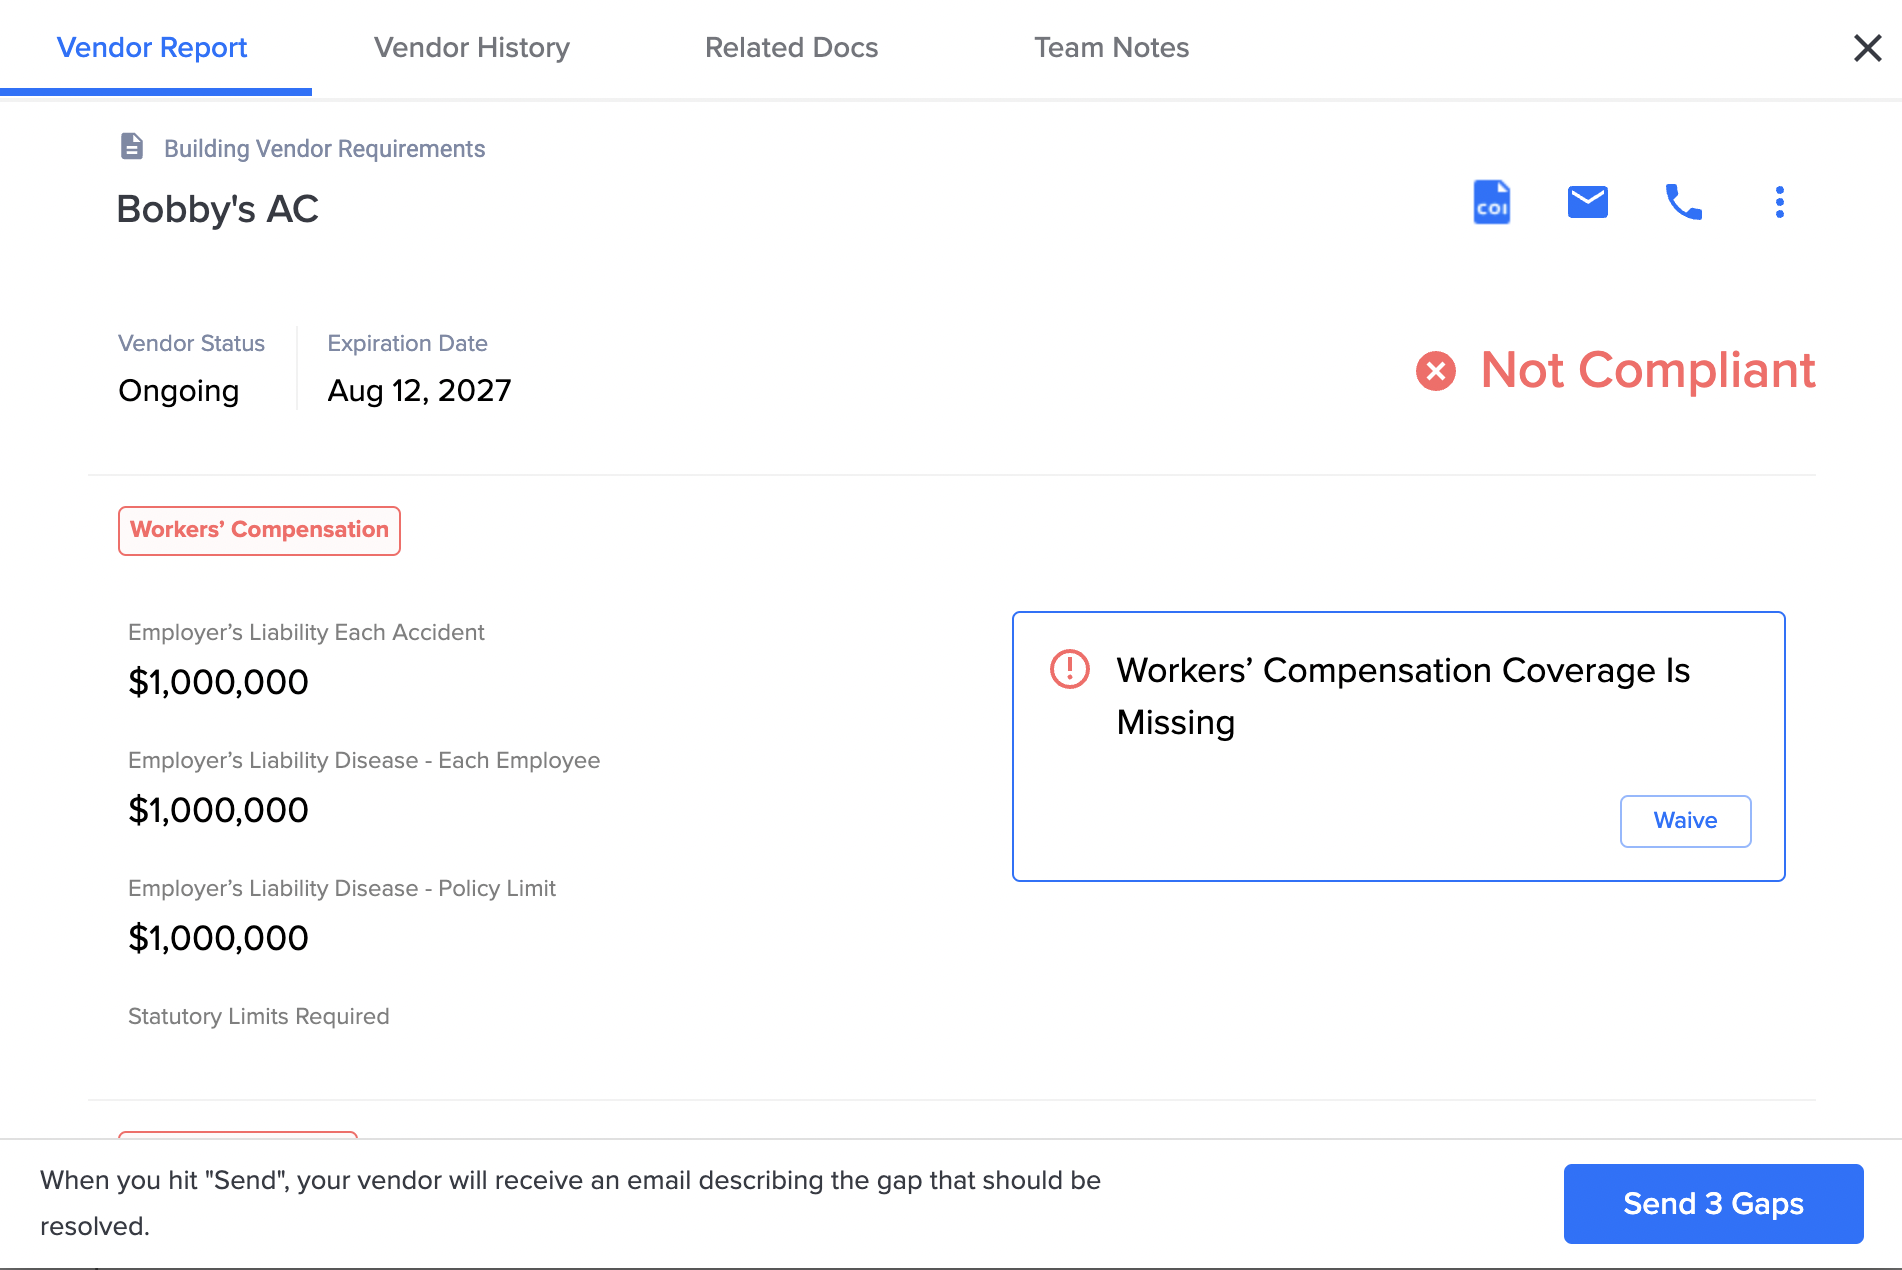Open the COI document icon
Image resolution: width=1902 pixels, height=1270 pixels.
[1491, 202]
